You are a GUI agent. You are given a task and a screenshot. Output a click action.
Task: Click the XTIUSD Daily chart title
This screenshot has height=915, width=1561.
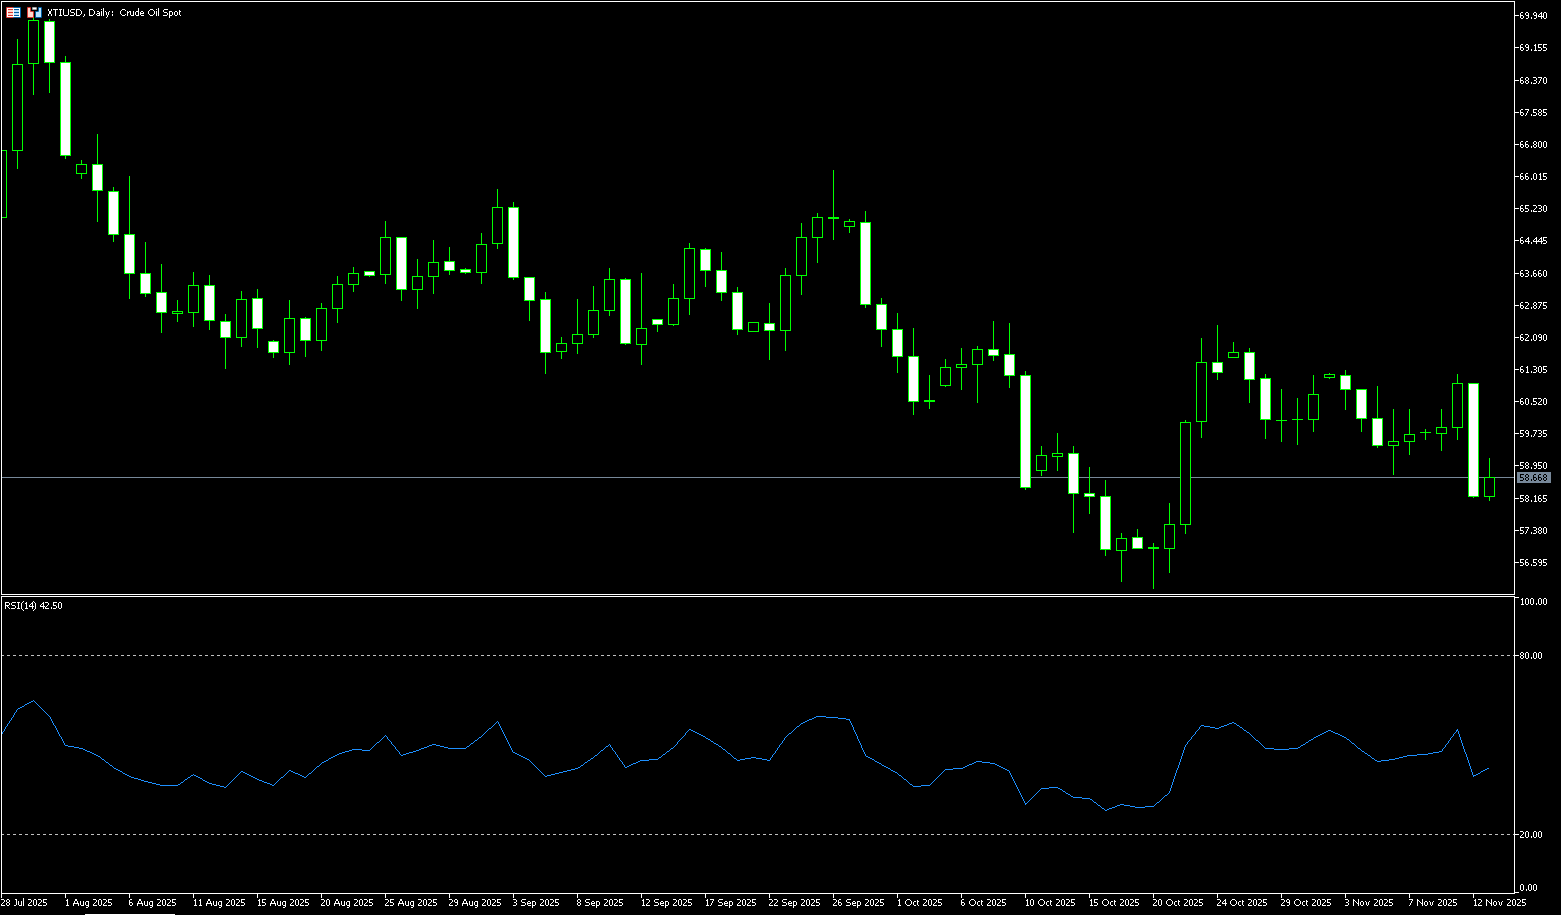[114, 13]
